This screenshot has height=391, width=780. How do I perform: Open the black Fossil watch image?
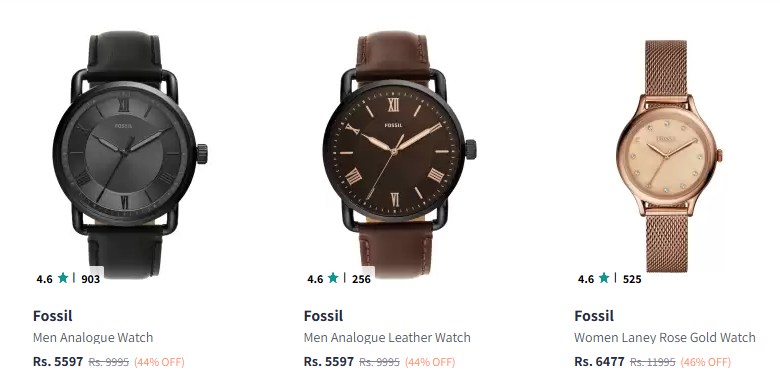[128, 153]
